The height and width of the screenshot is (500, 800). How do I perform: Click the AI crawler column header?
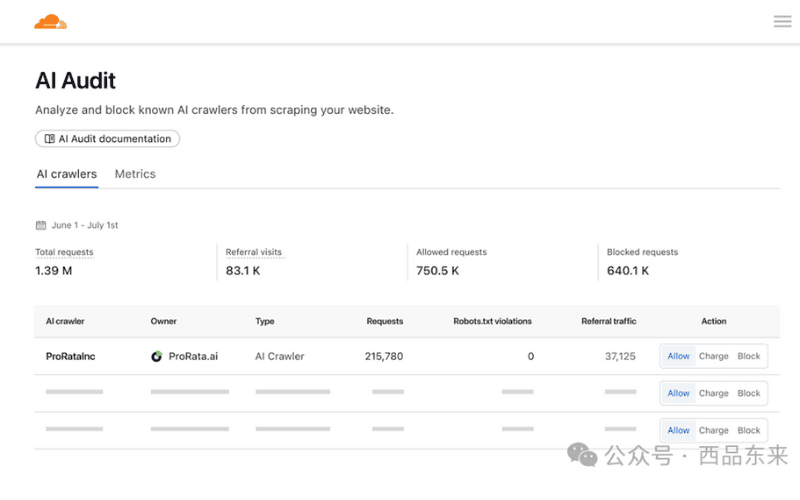click(65, 321)
